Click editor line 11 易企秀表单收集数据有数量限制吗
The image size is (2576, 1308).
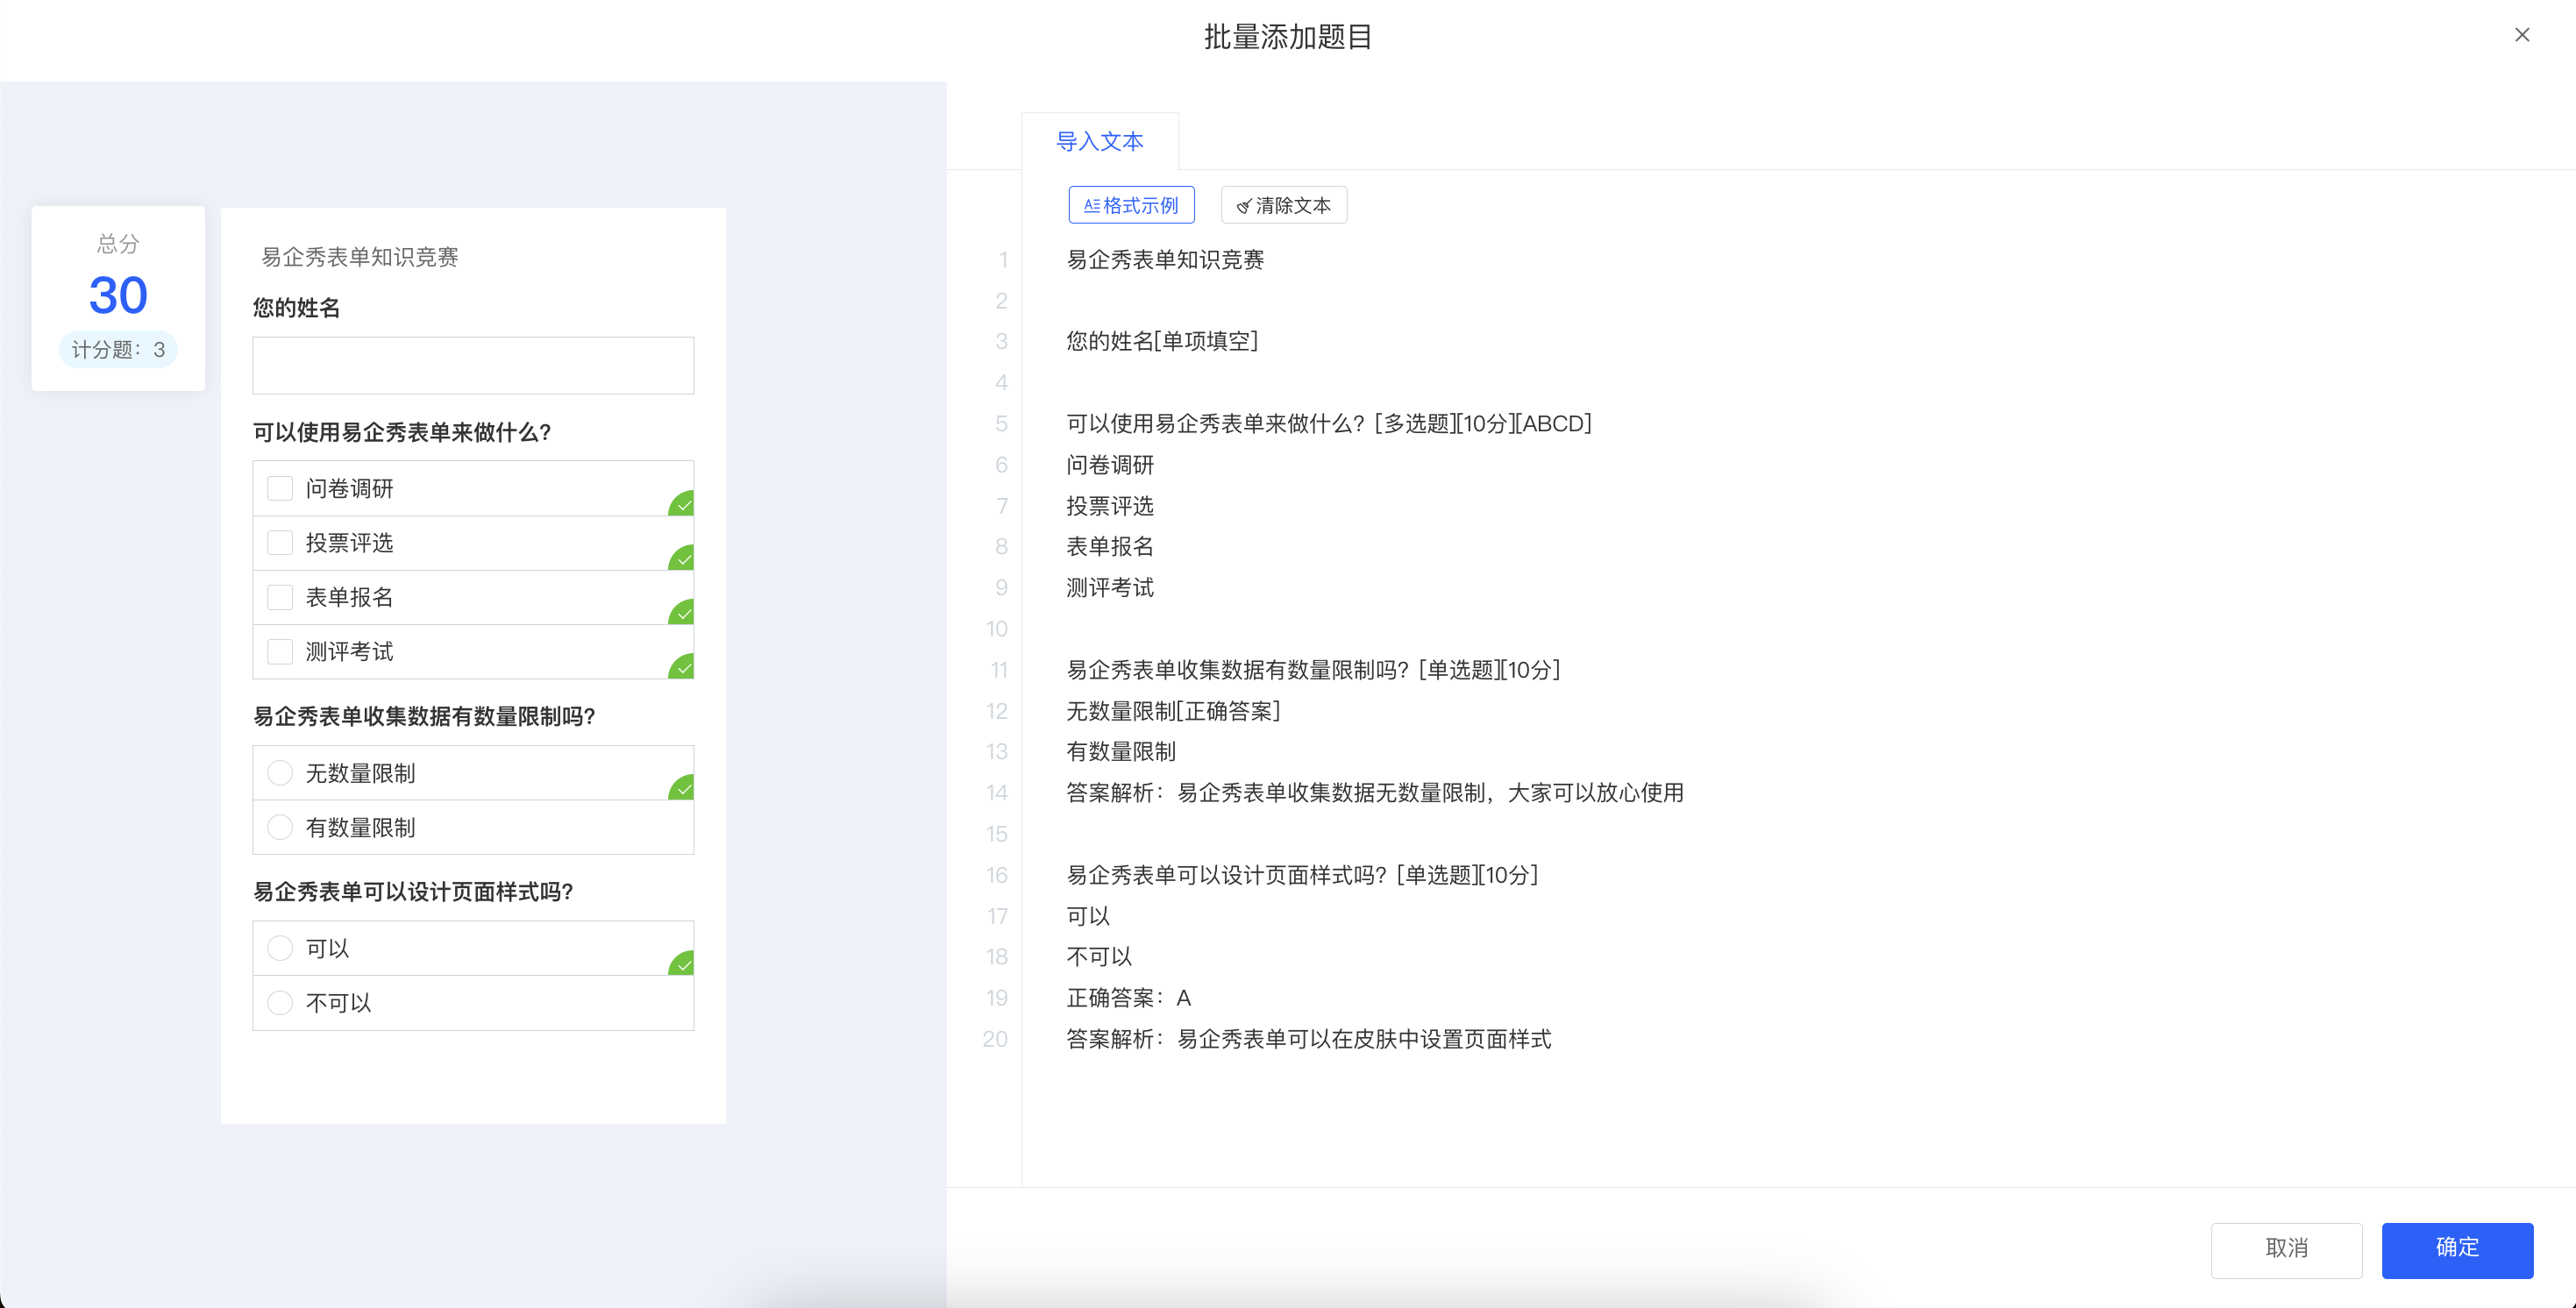point(1313,670)
